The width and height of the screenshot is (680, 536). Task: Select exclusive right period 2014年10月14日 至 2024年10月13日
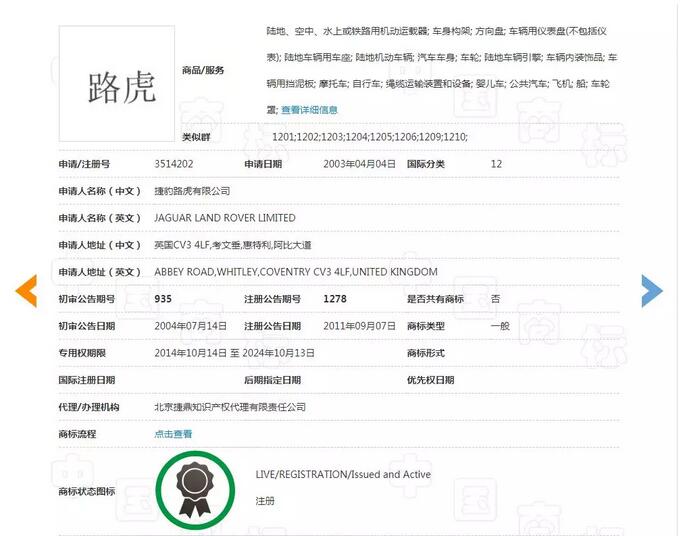[234, 353]
